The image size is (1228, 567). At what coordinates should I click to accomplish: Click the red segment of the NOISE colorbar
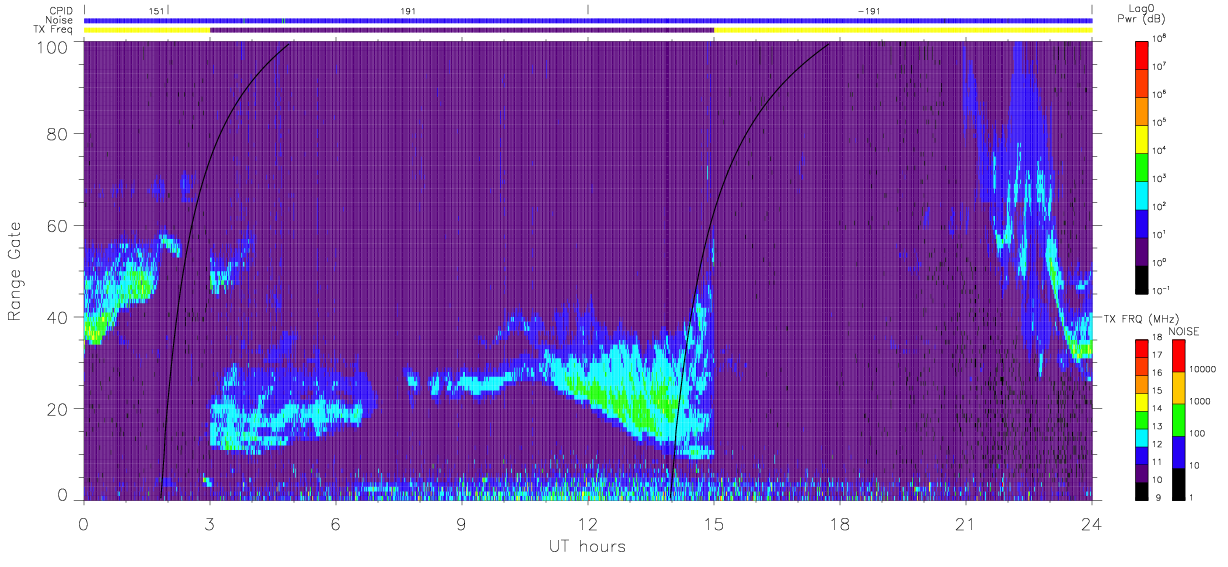click(x=1178, y=356)
